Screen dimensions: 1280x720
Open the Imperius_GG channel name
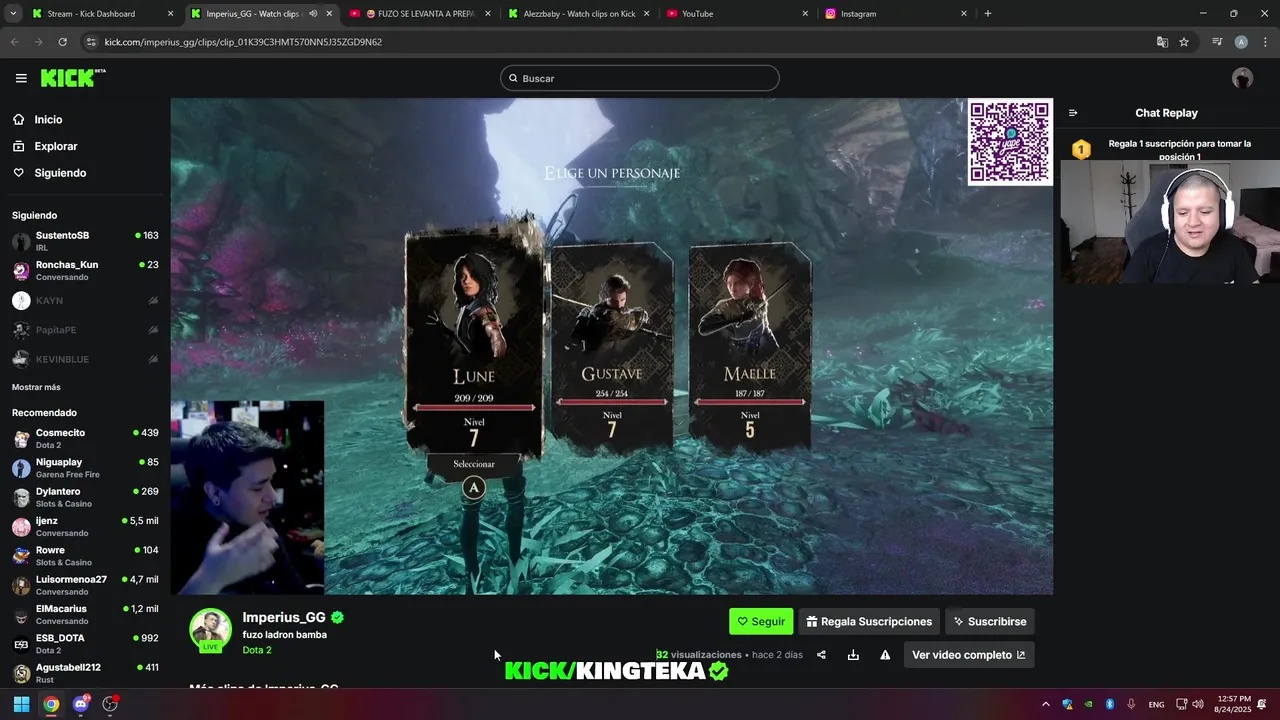pos(284,618)
